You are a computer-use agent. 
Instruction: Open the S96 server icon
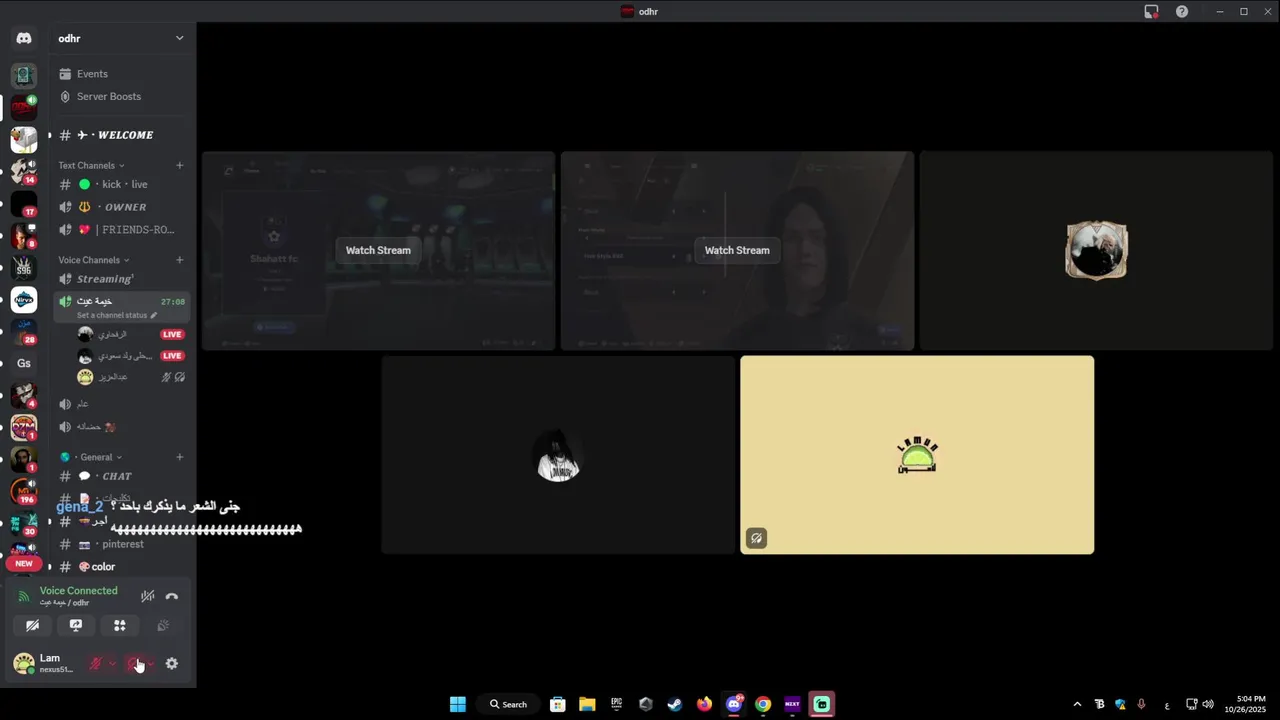[x=24, y=269]
